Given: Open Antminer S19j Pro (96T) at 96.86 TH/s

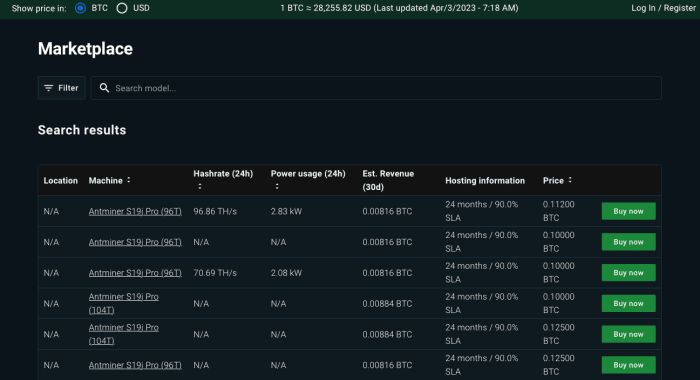Looking at the screenshot, I should (x=135, y=211).
